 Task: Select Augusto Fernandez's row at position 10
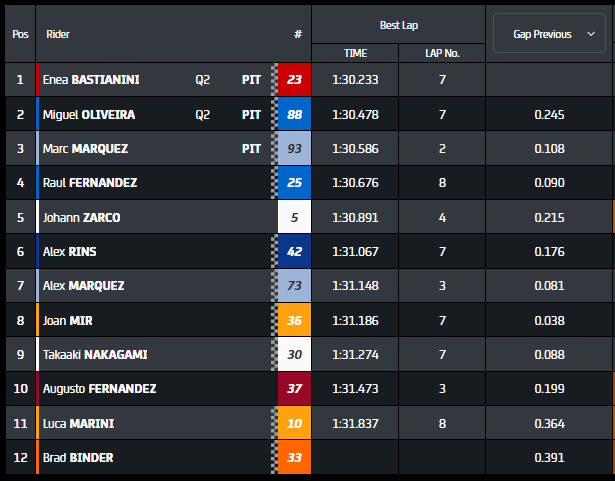coord(99,388)
